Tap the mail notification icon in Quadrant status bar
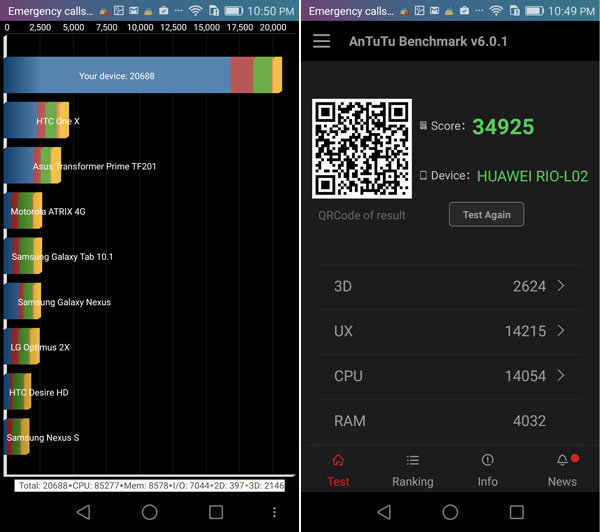Viewport: 600px width, 532px height. tap(134, 11)
